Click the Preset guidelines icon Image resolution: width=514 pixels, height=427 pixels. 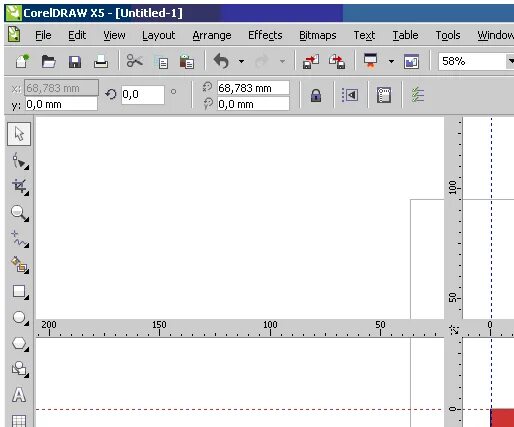[x=384, y=95]
